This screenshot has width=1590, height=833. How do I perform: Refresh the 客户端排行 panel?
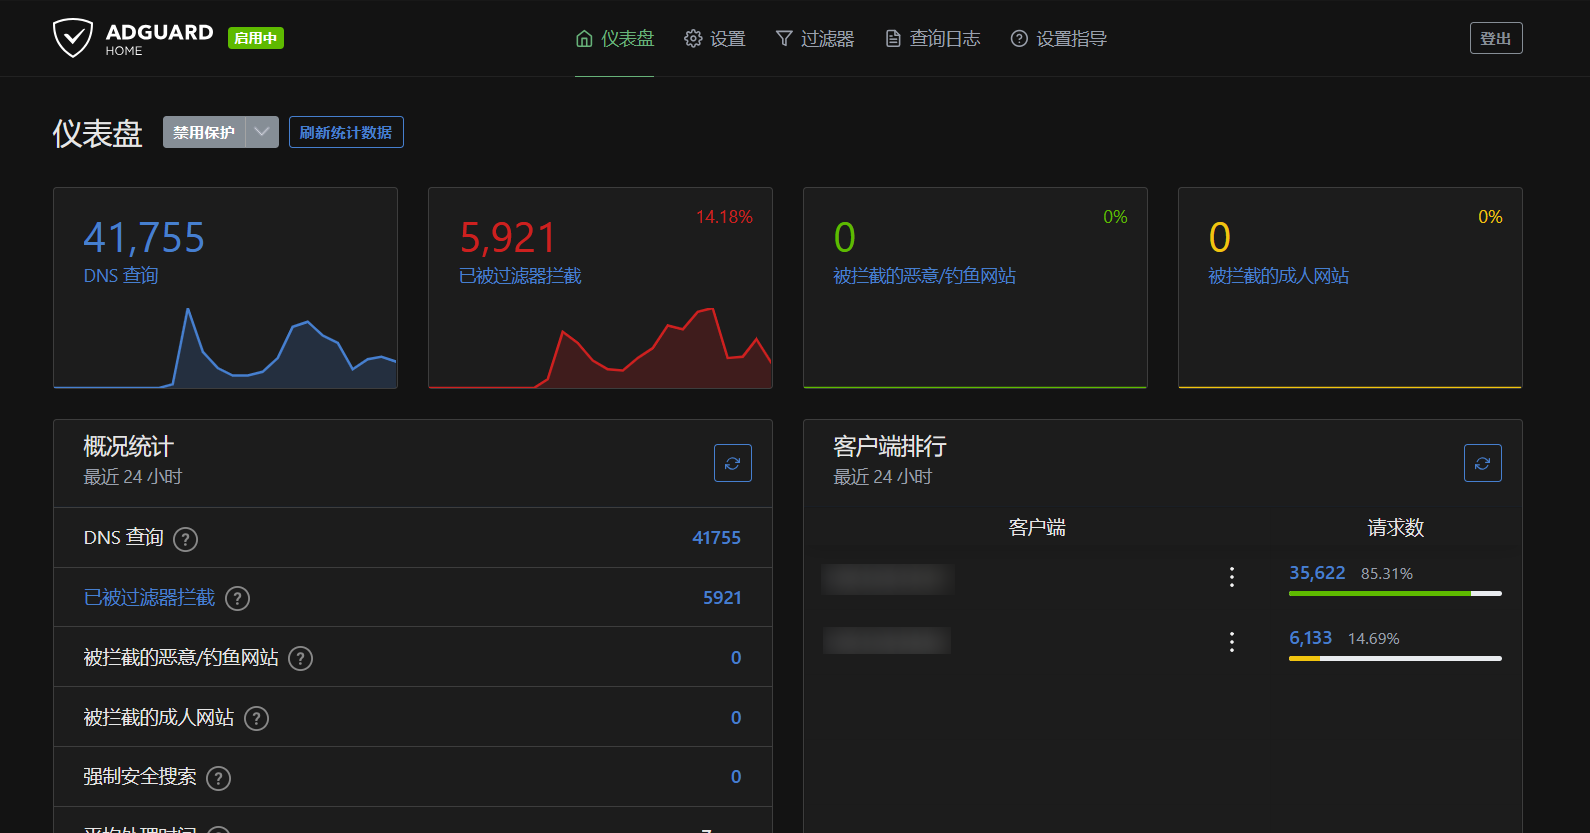pyautogui.click(x=1483, y=463)
